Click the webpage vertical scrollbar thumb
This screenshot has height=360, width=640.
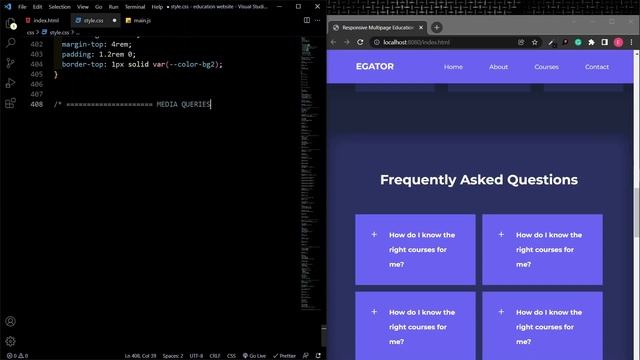636,212
